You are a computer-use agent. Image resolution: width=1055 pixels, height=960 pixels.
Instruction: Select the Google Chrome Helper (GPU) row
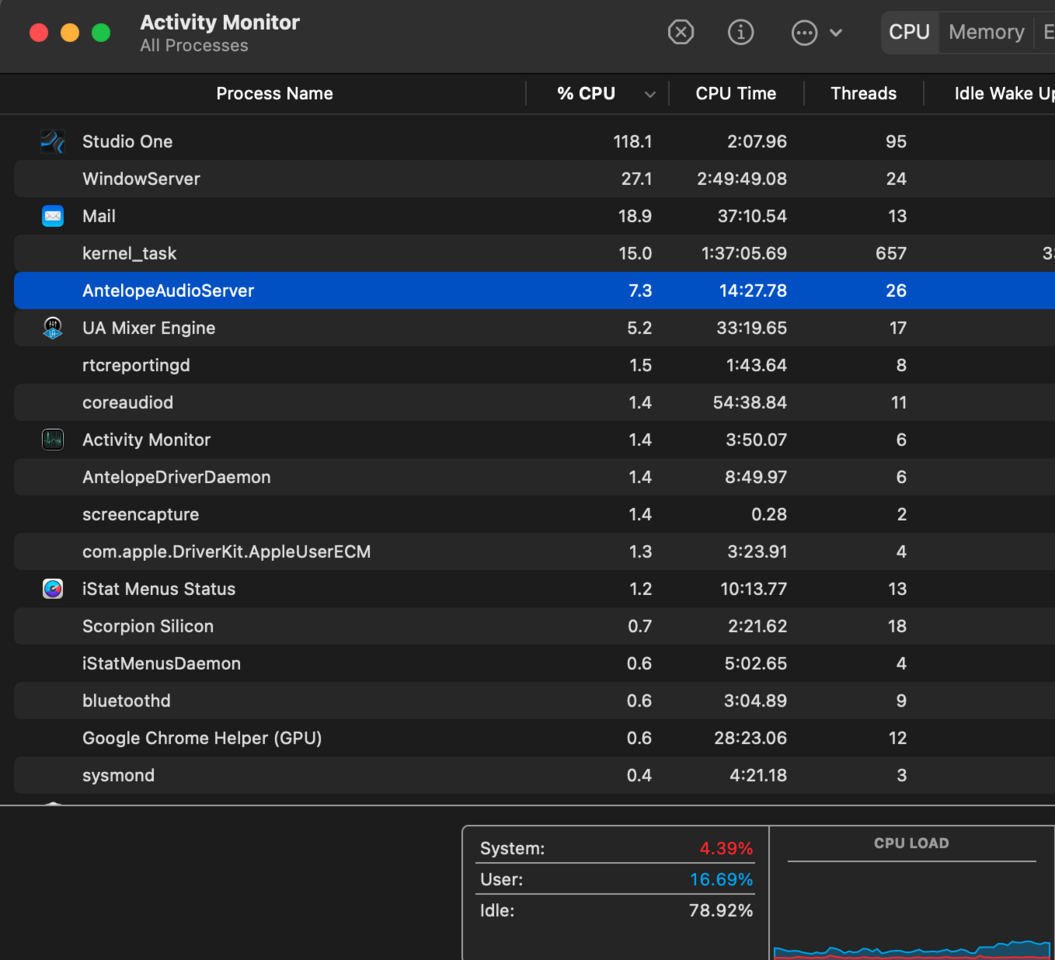(x=534, y=738)
